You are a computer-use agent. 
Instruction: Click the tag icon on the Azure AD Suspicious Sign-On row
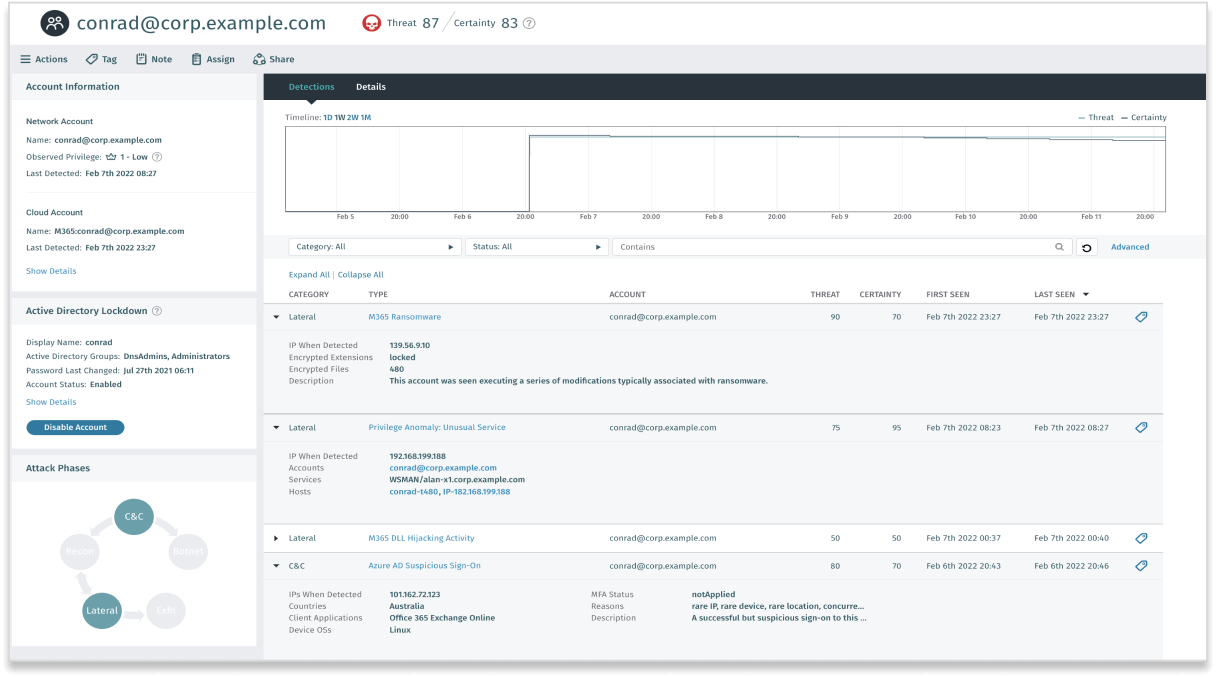click(x=1141, y=565)
